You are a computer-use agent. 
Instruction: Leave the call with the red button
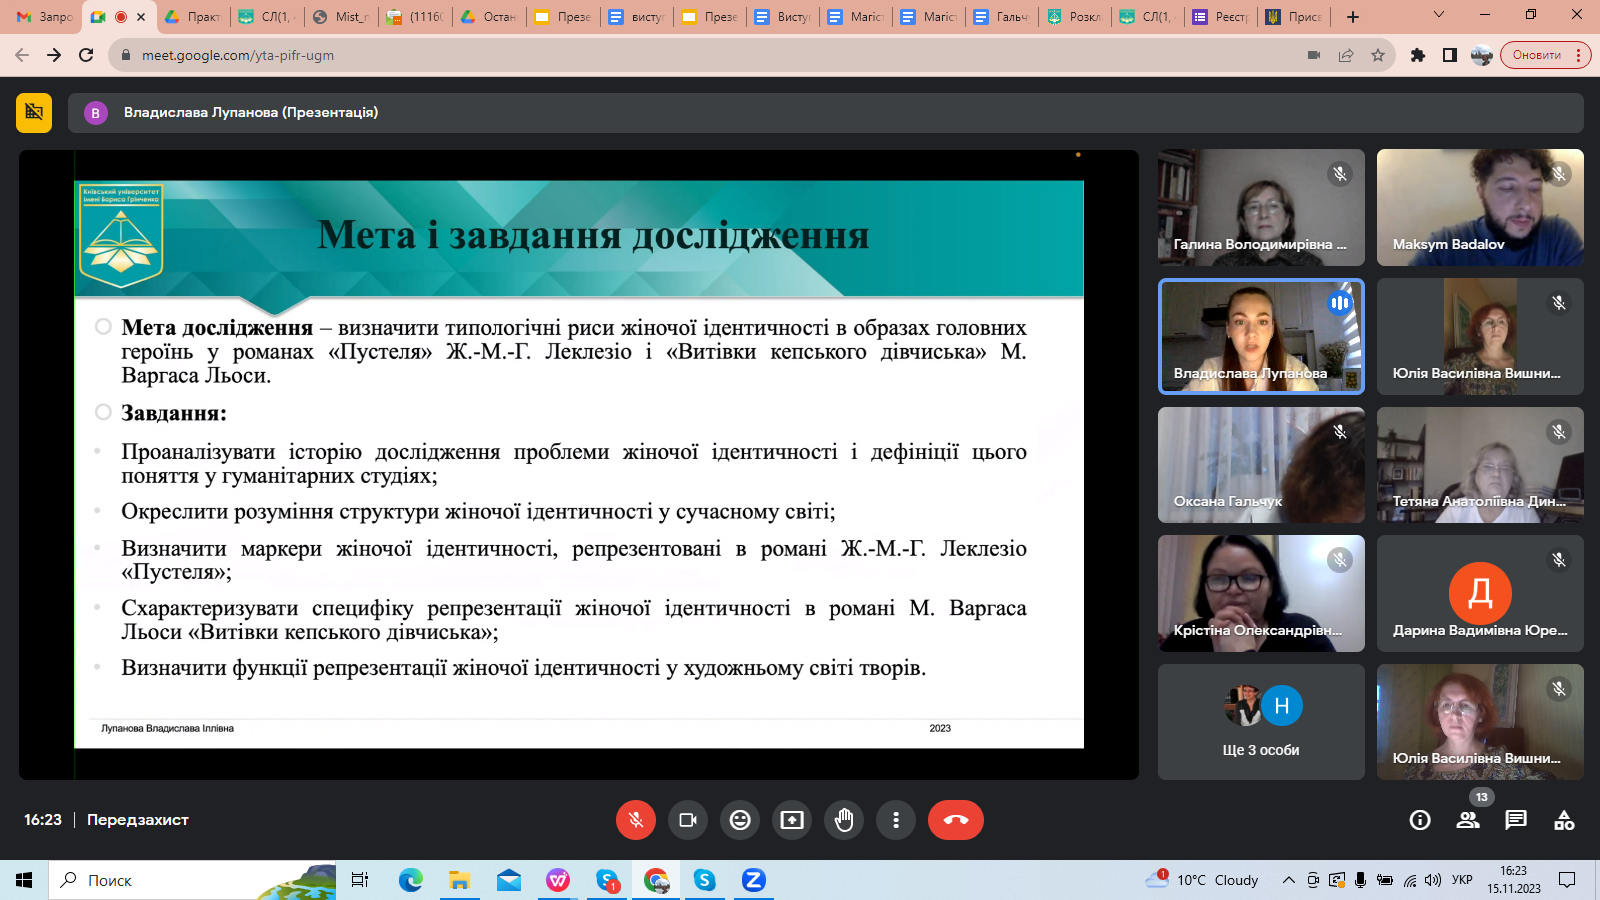point(955,820)
